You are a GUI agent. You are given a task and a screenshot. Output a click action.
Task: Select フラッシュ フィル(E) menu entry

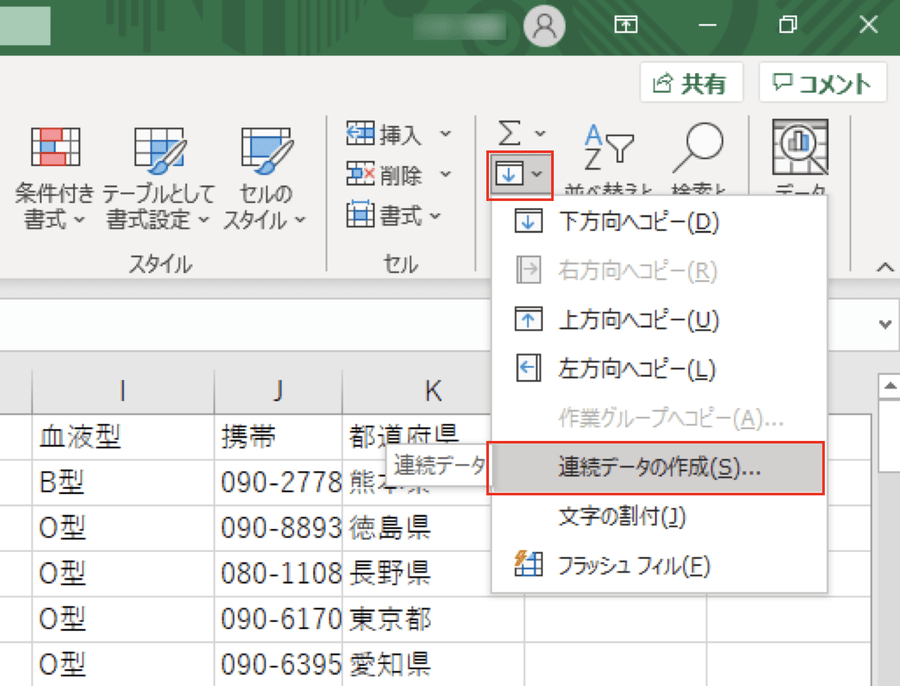(633, 566)
